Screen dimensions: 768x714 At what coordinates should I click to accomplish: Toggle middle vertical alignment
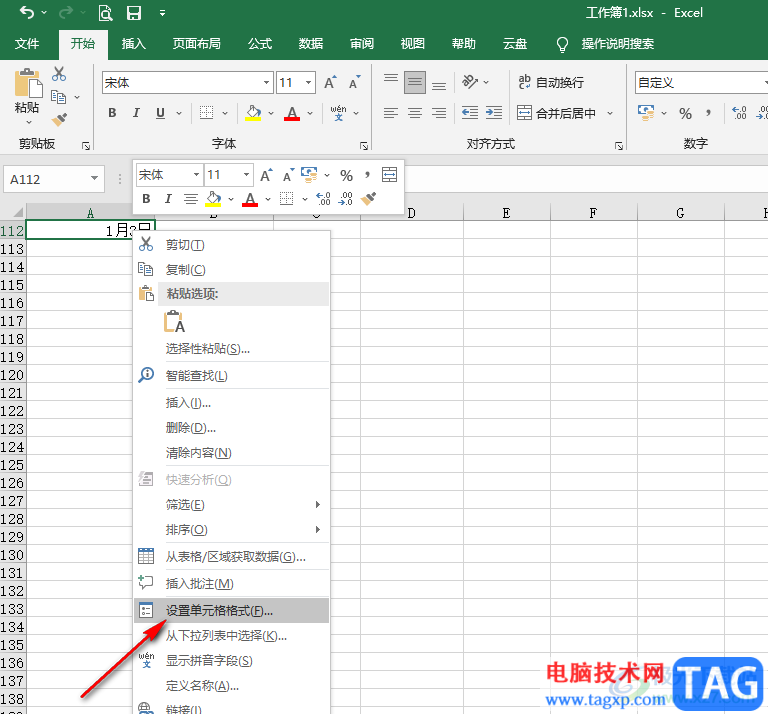[415, 82]
